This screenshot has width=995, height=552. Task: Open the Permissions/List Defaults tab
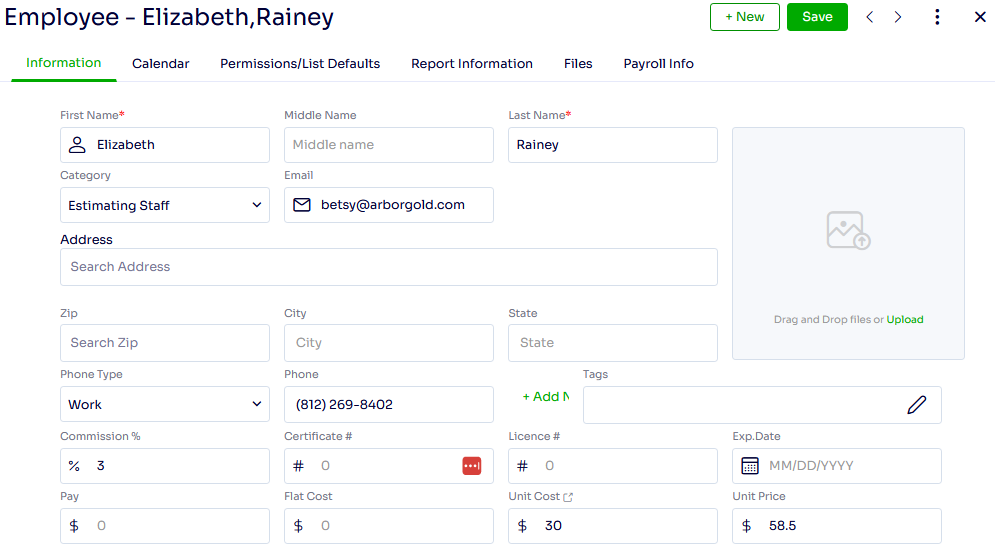[x=300, y=63]
